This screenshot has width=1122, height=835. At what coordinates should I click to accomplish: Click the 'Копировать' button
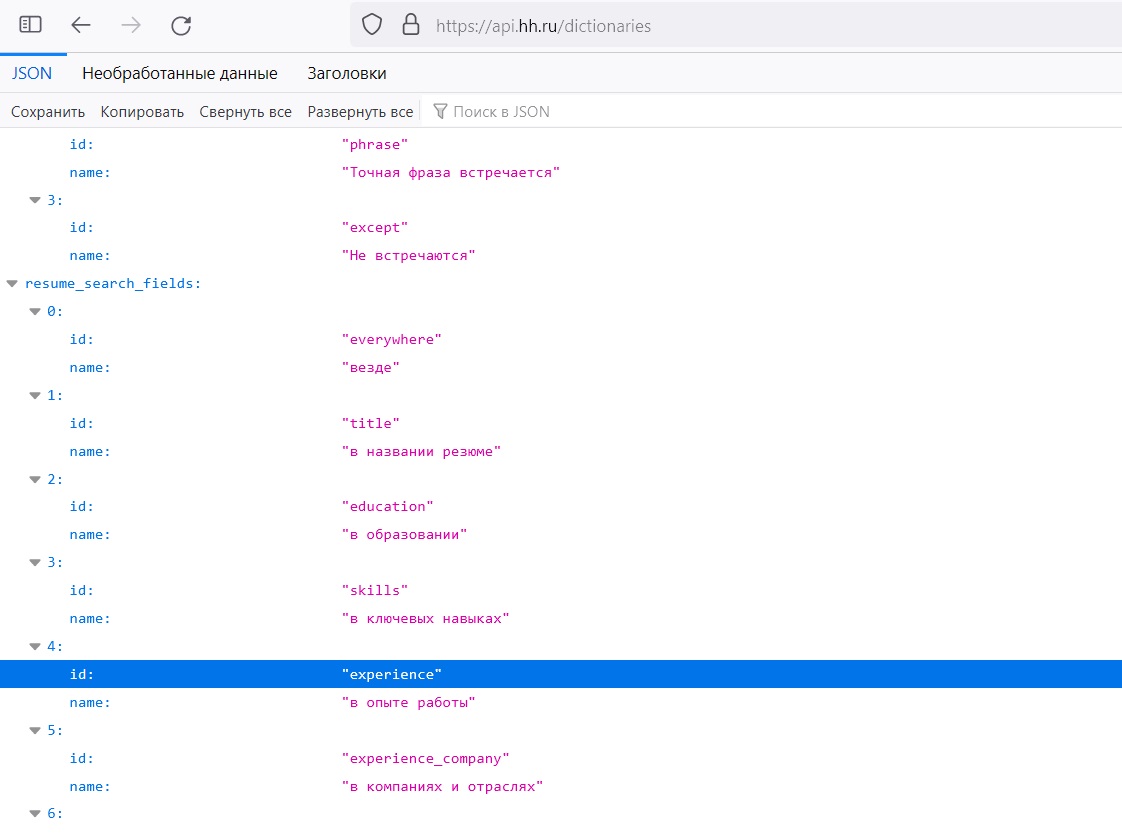tap(142, 112)
